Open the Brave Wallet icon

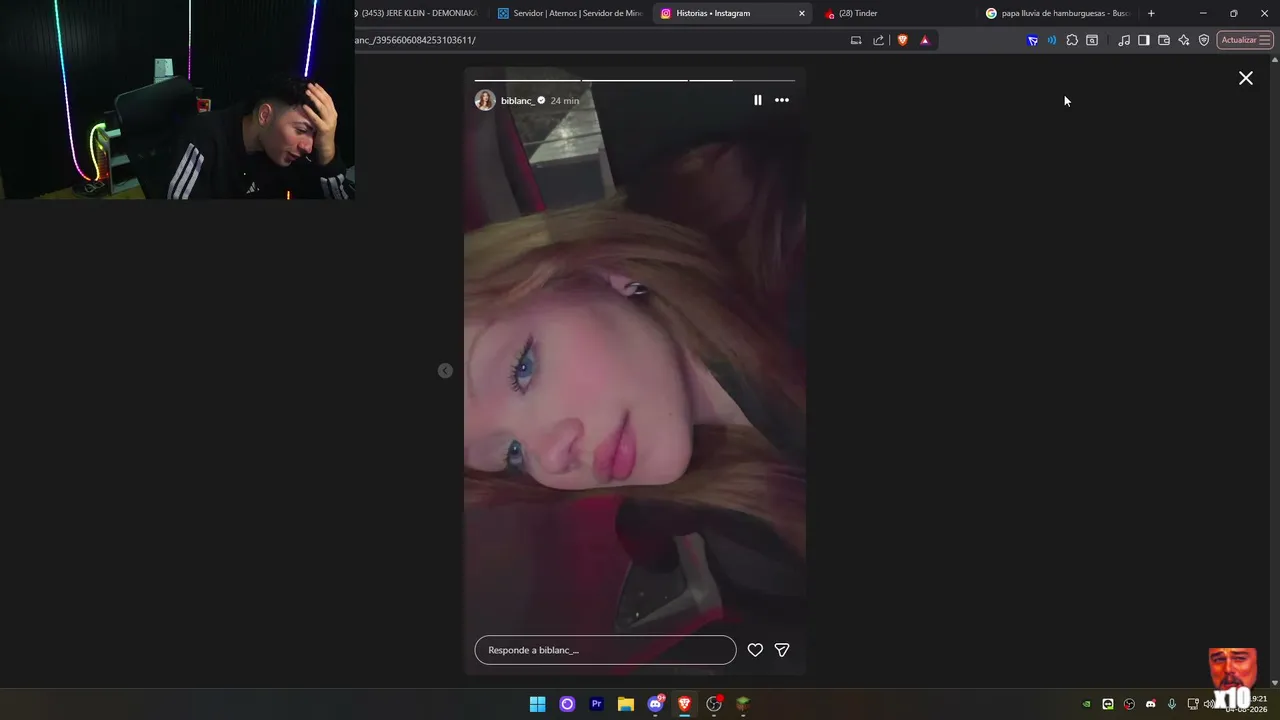(x=1164, y=40)
